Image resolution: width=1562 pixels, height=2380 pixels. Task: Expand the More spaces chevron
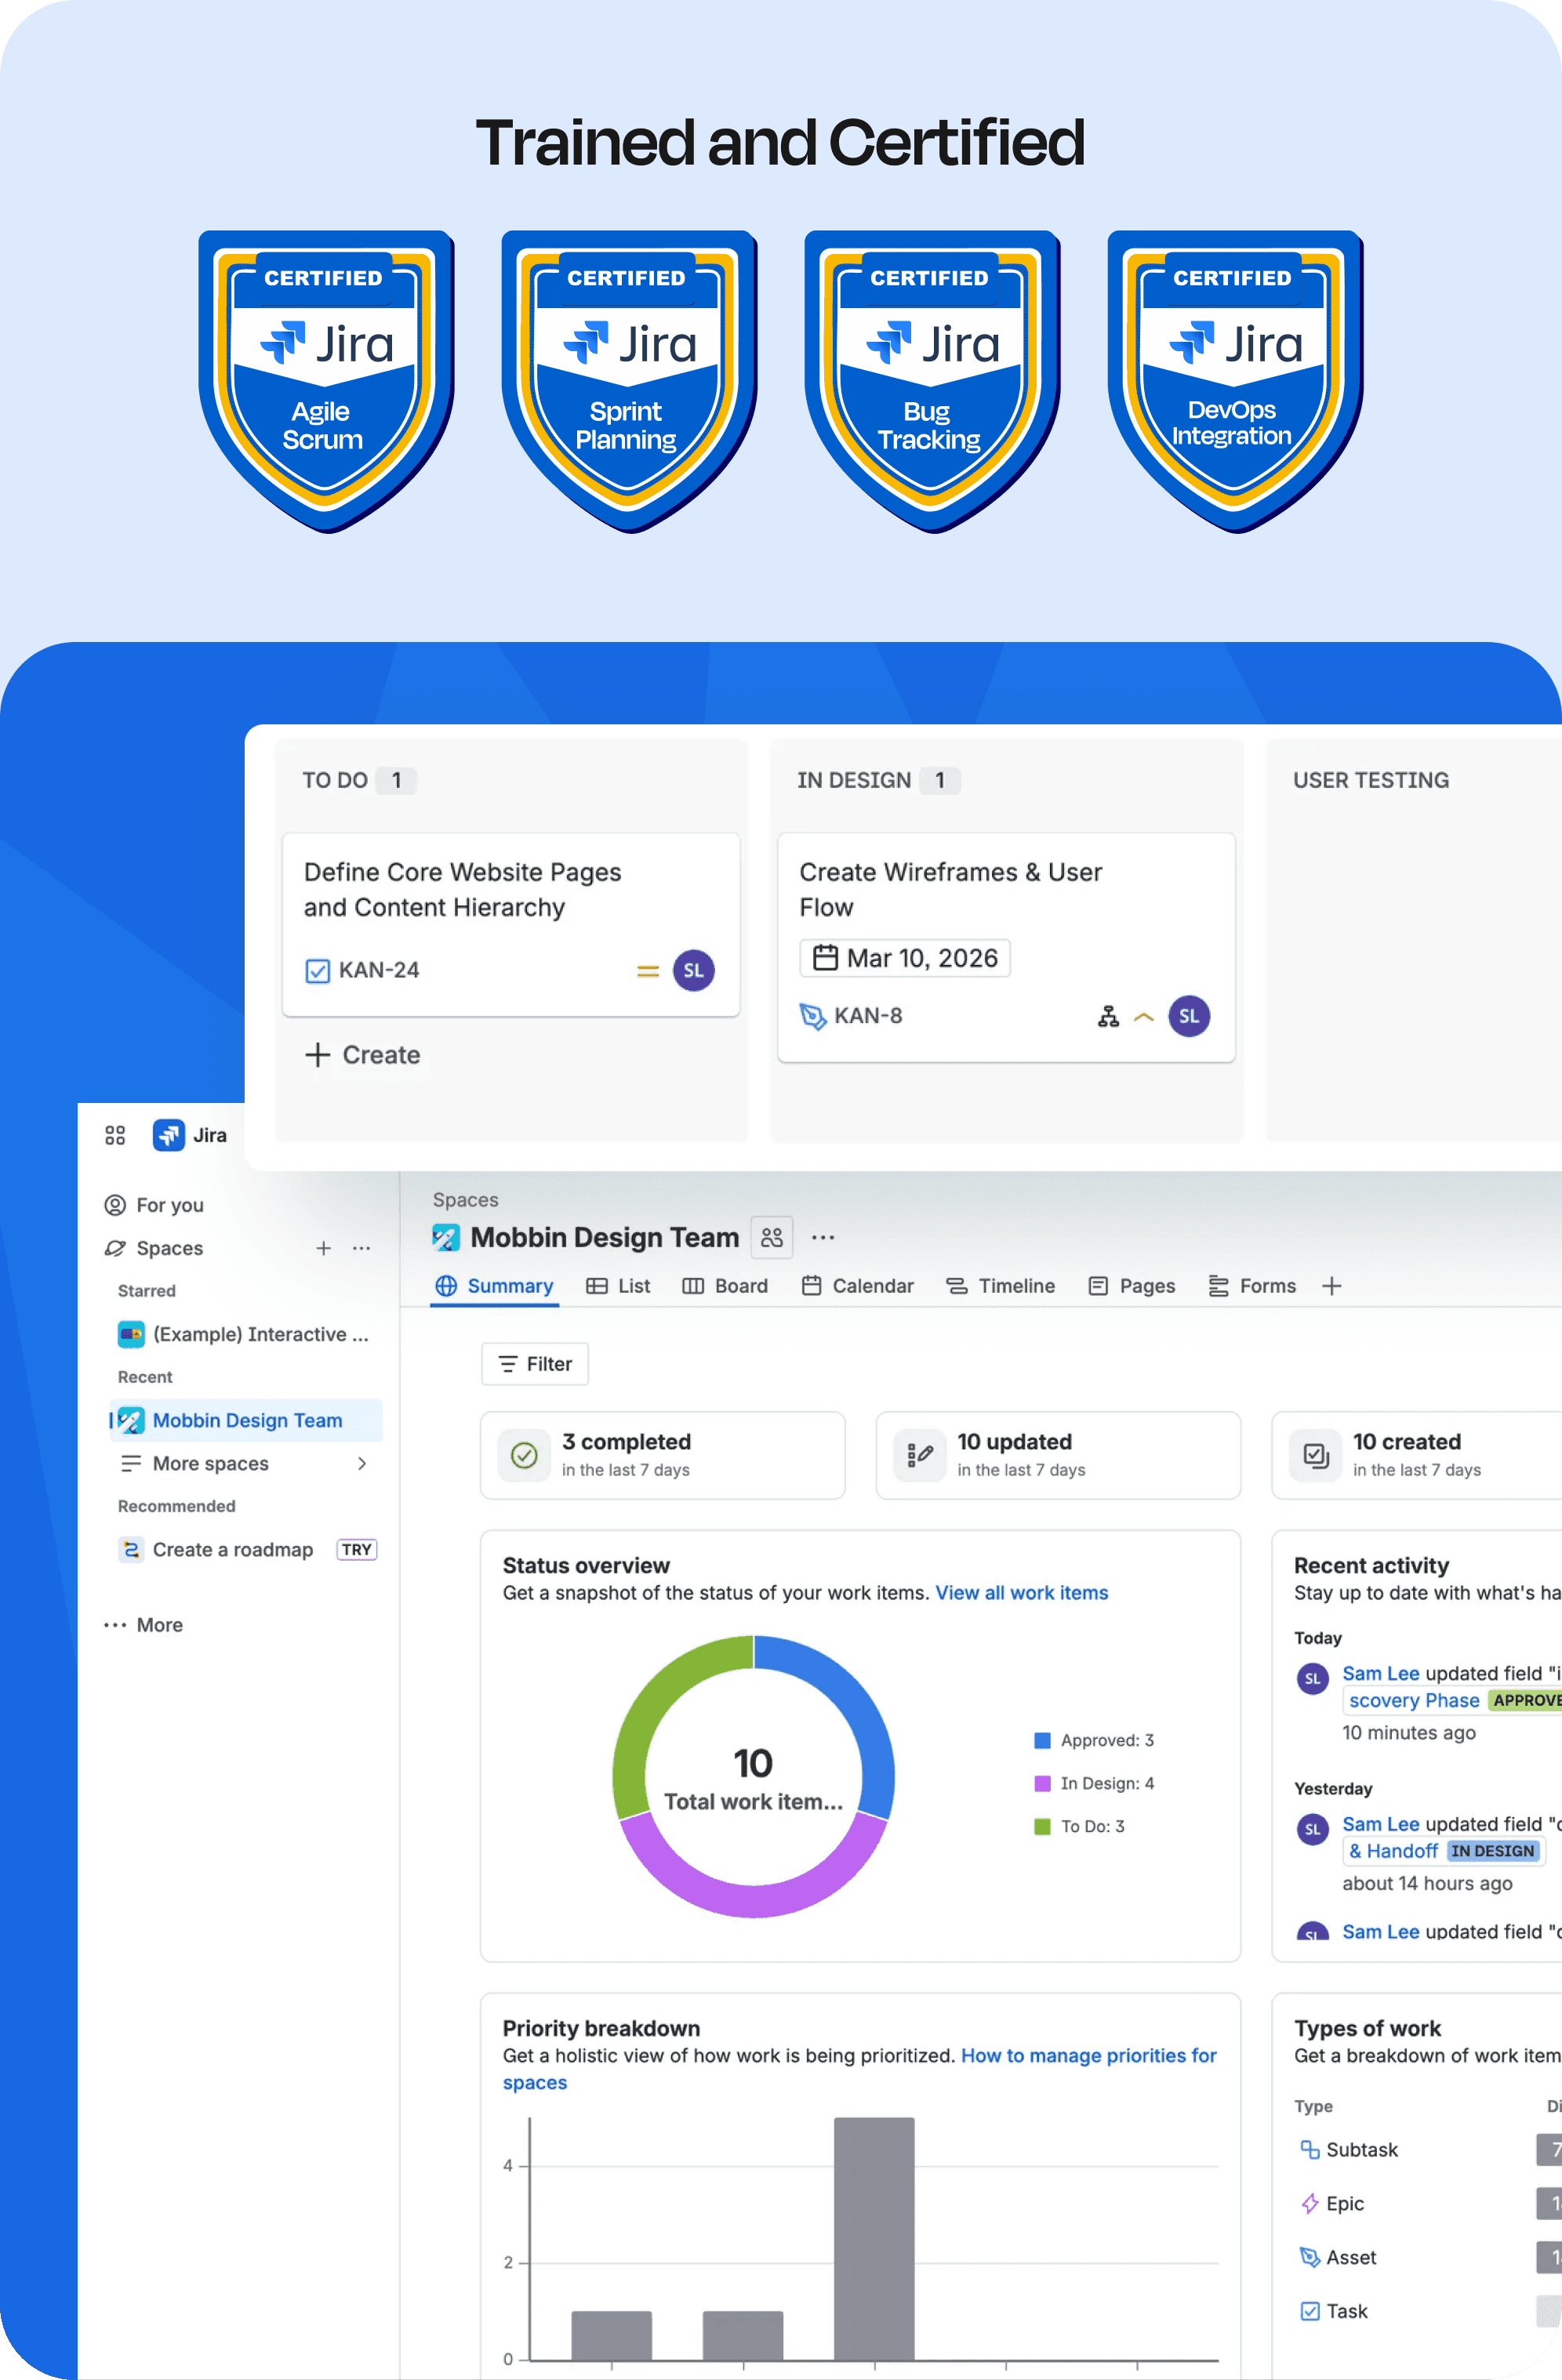[x=362, y=1463]
